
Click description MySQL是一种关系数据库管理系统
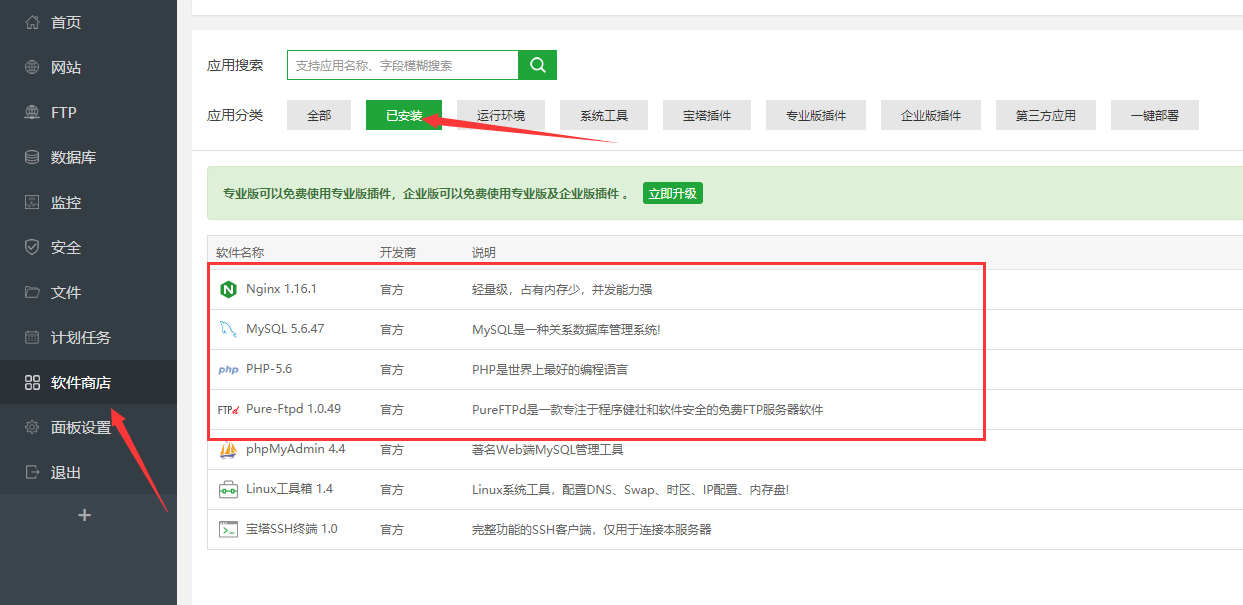pyautogui.click(x=566, y=329)
